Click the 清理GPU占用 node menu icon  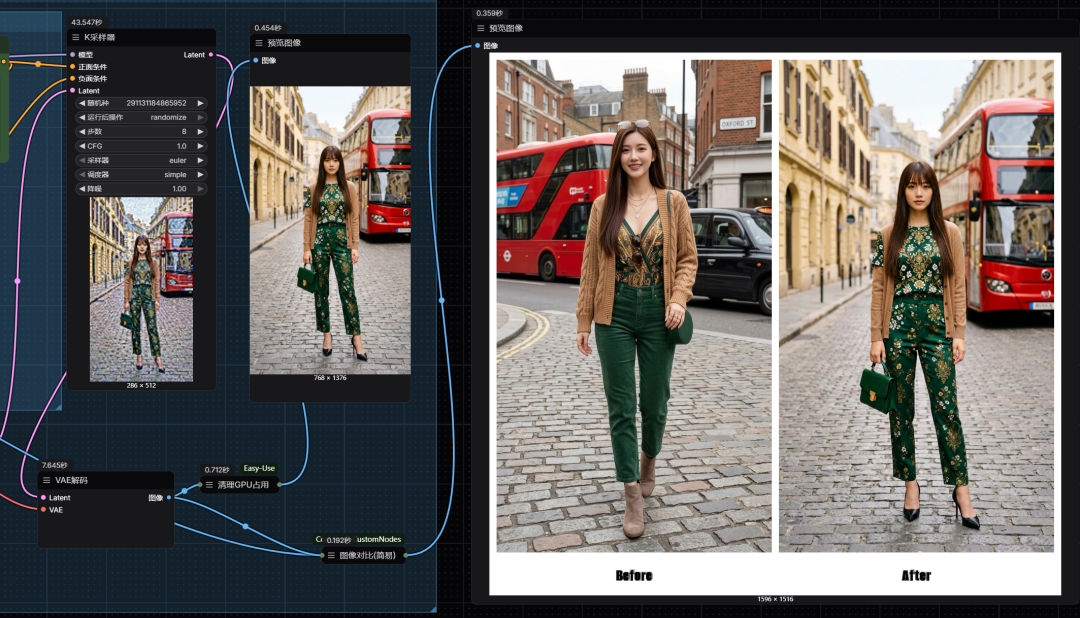coord(209,485)
